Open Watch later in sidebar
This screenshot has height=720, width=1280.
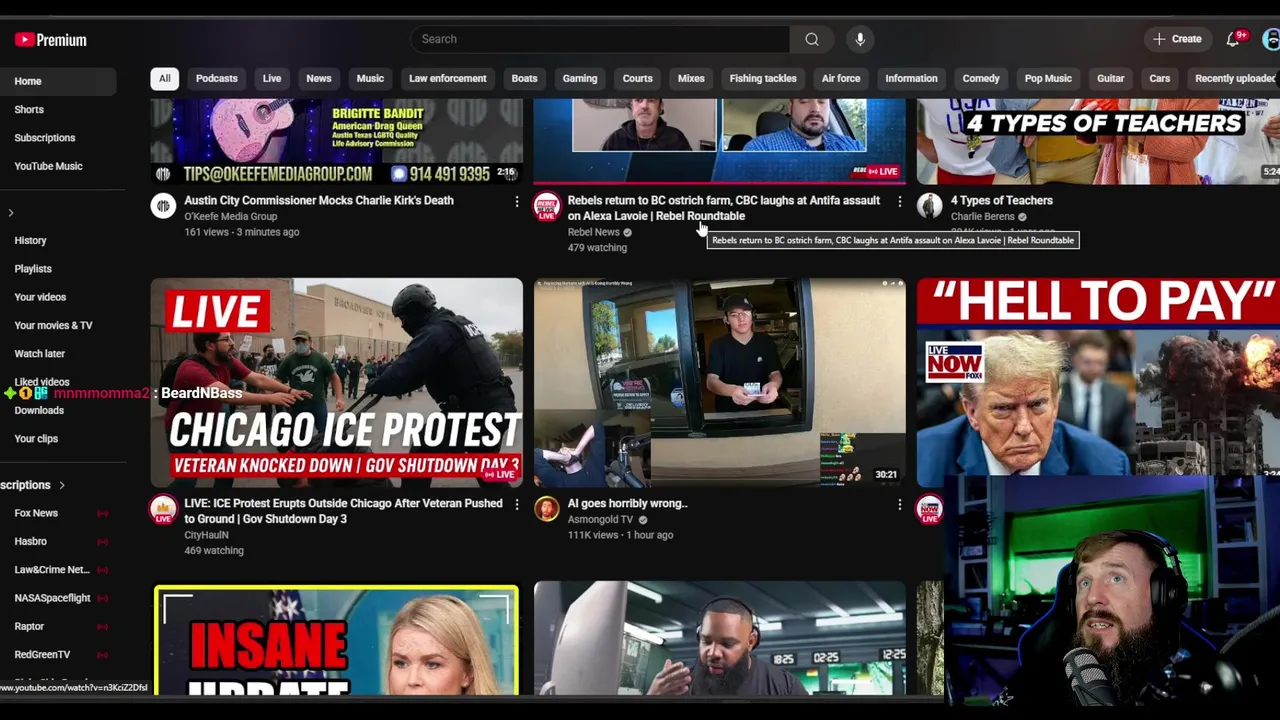[58, 353]
